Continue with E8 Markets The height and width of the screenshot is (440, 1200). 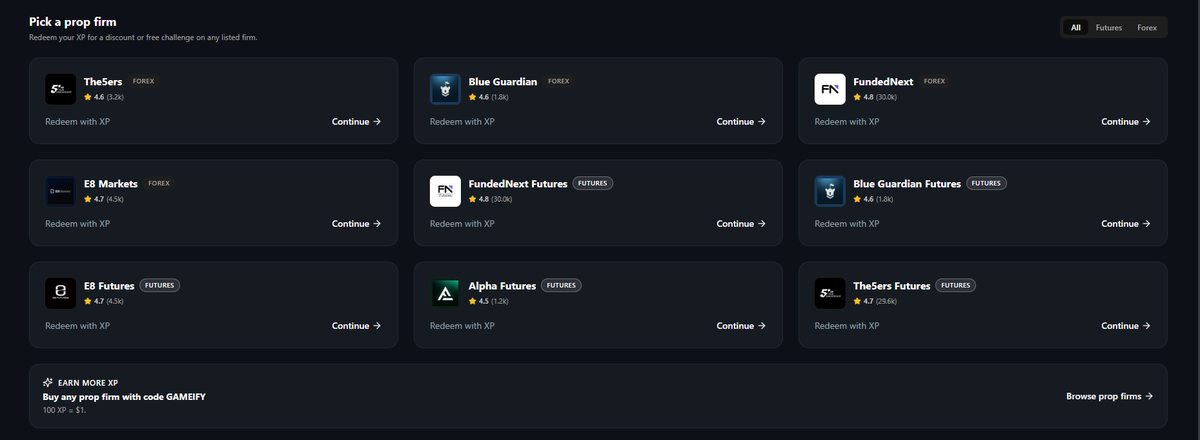[x=357, y=224]
